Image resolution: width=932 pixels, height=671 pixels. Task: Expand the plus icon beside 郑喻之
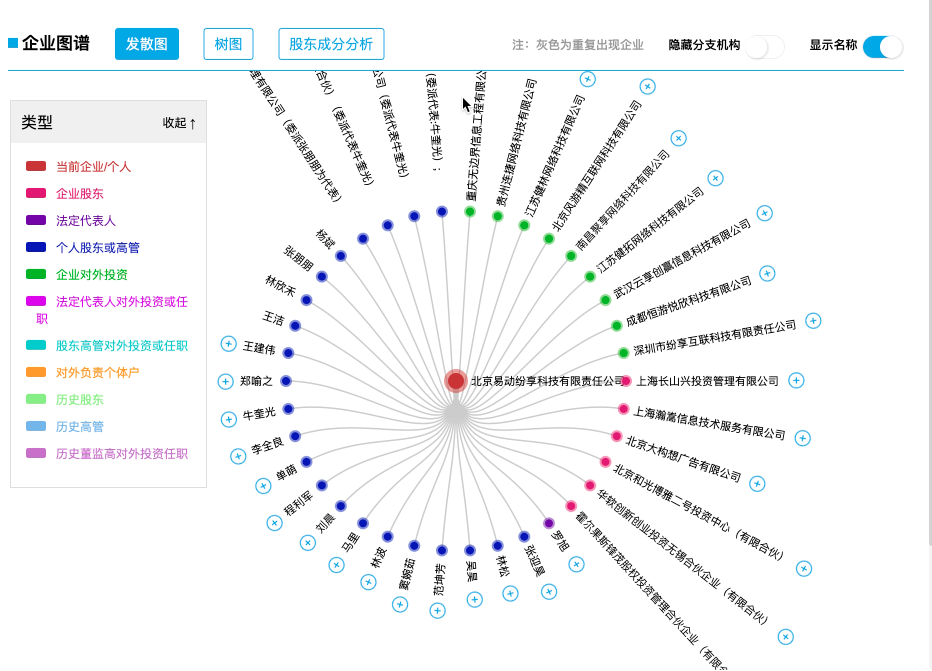pos(225,382)
